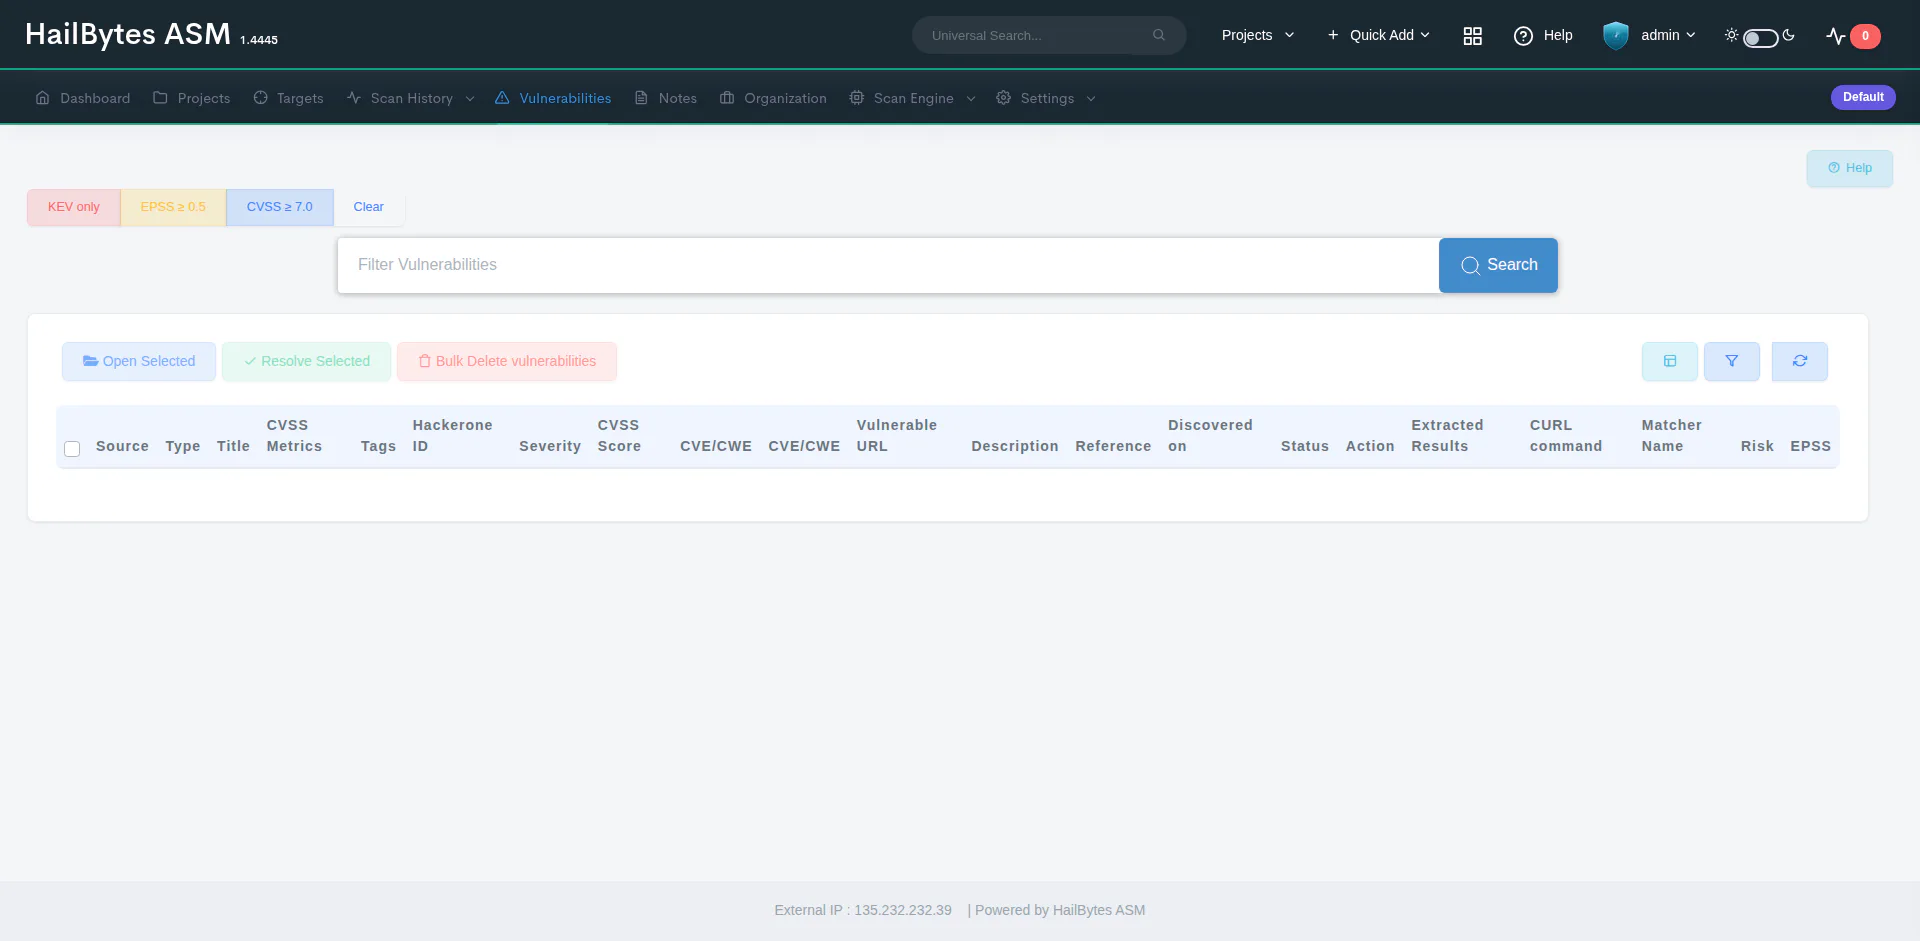
Task: Click the EPSS column header
Action: click(x=1810, y=446)
